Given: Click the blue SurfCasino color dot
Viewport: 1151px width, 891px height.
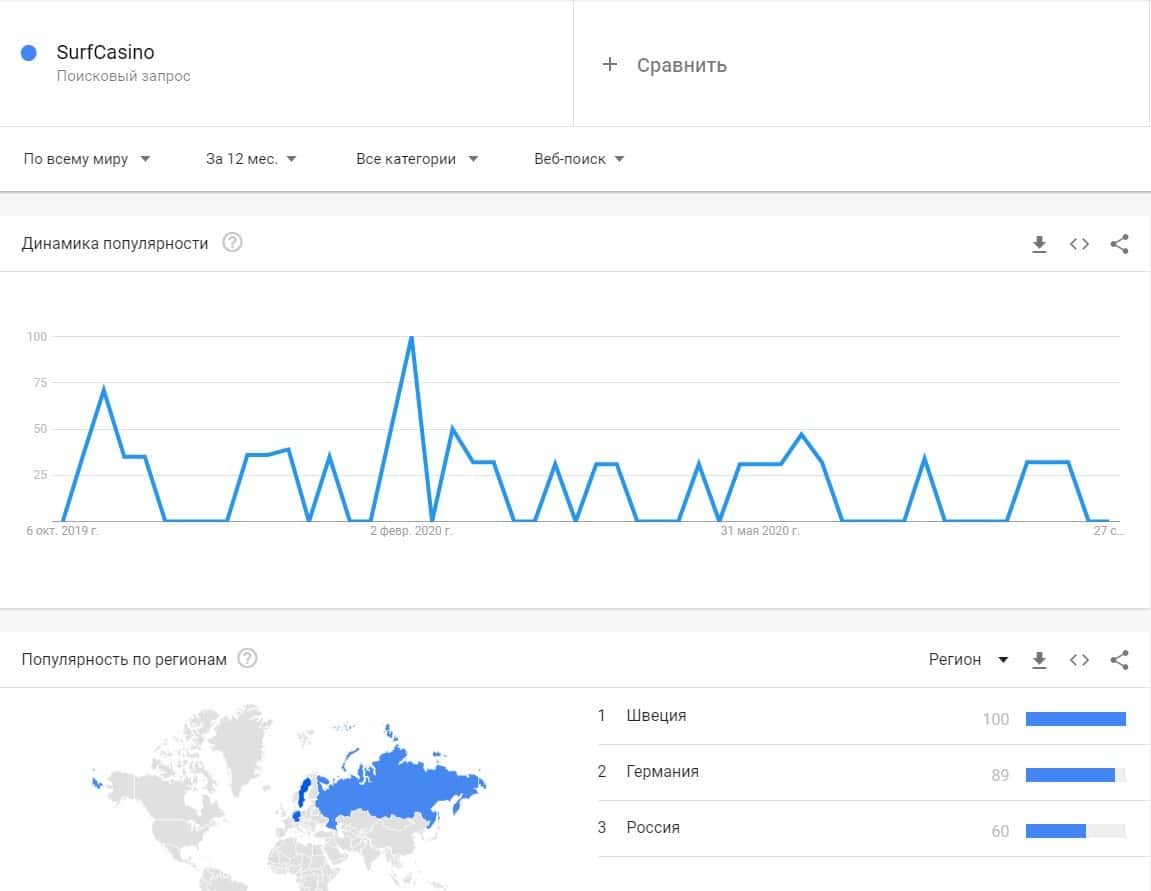Looking at the screenshot, I should 29,53.
